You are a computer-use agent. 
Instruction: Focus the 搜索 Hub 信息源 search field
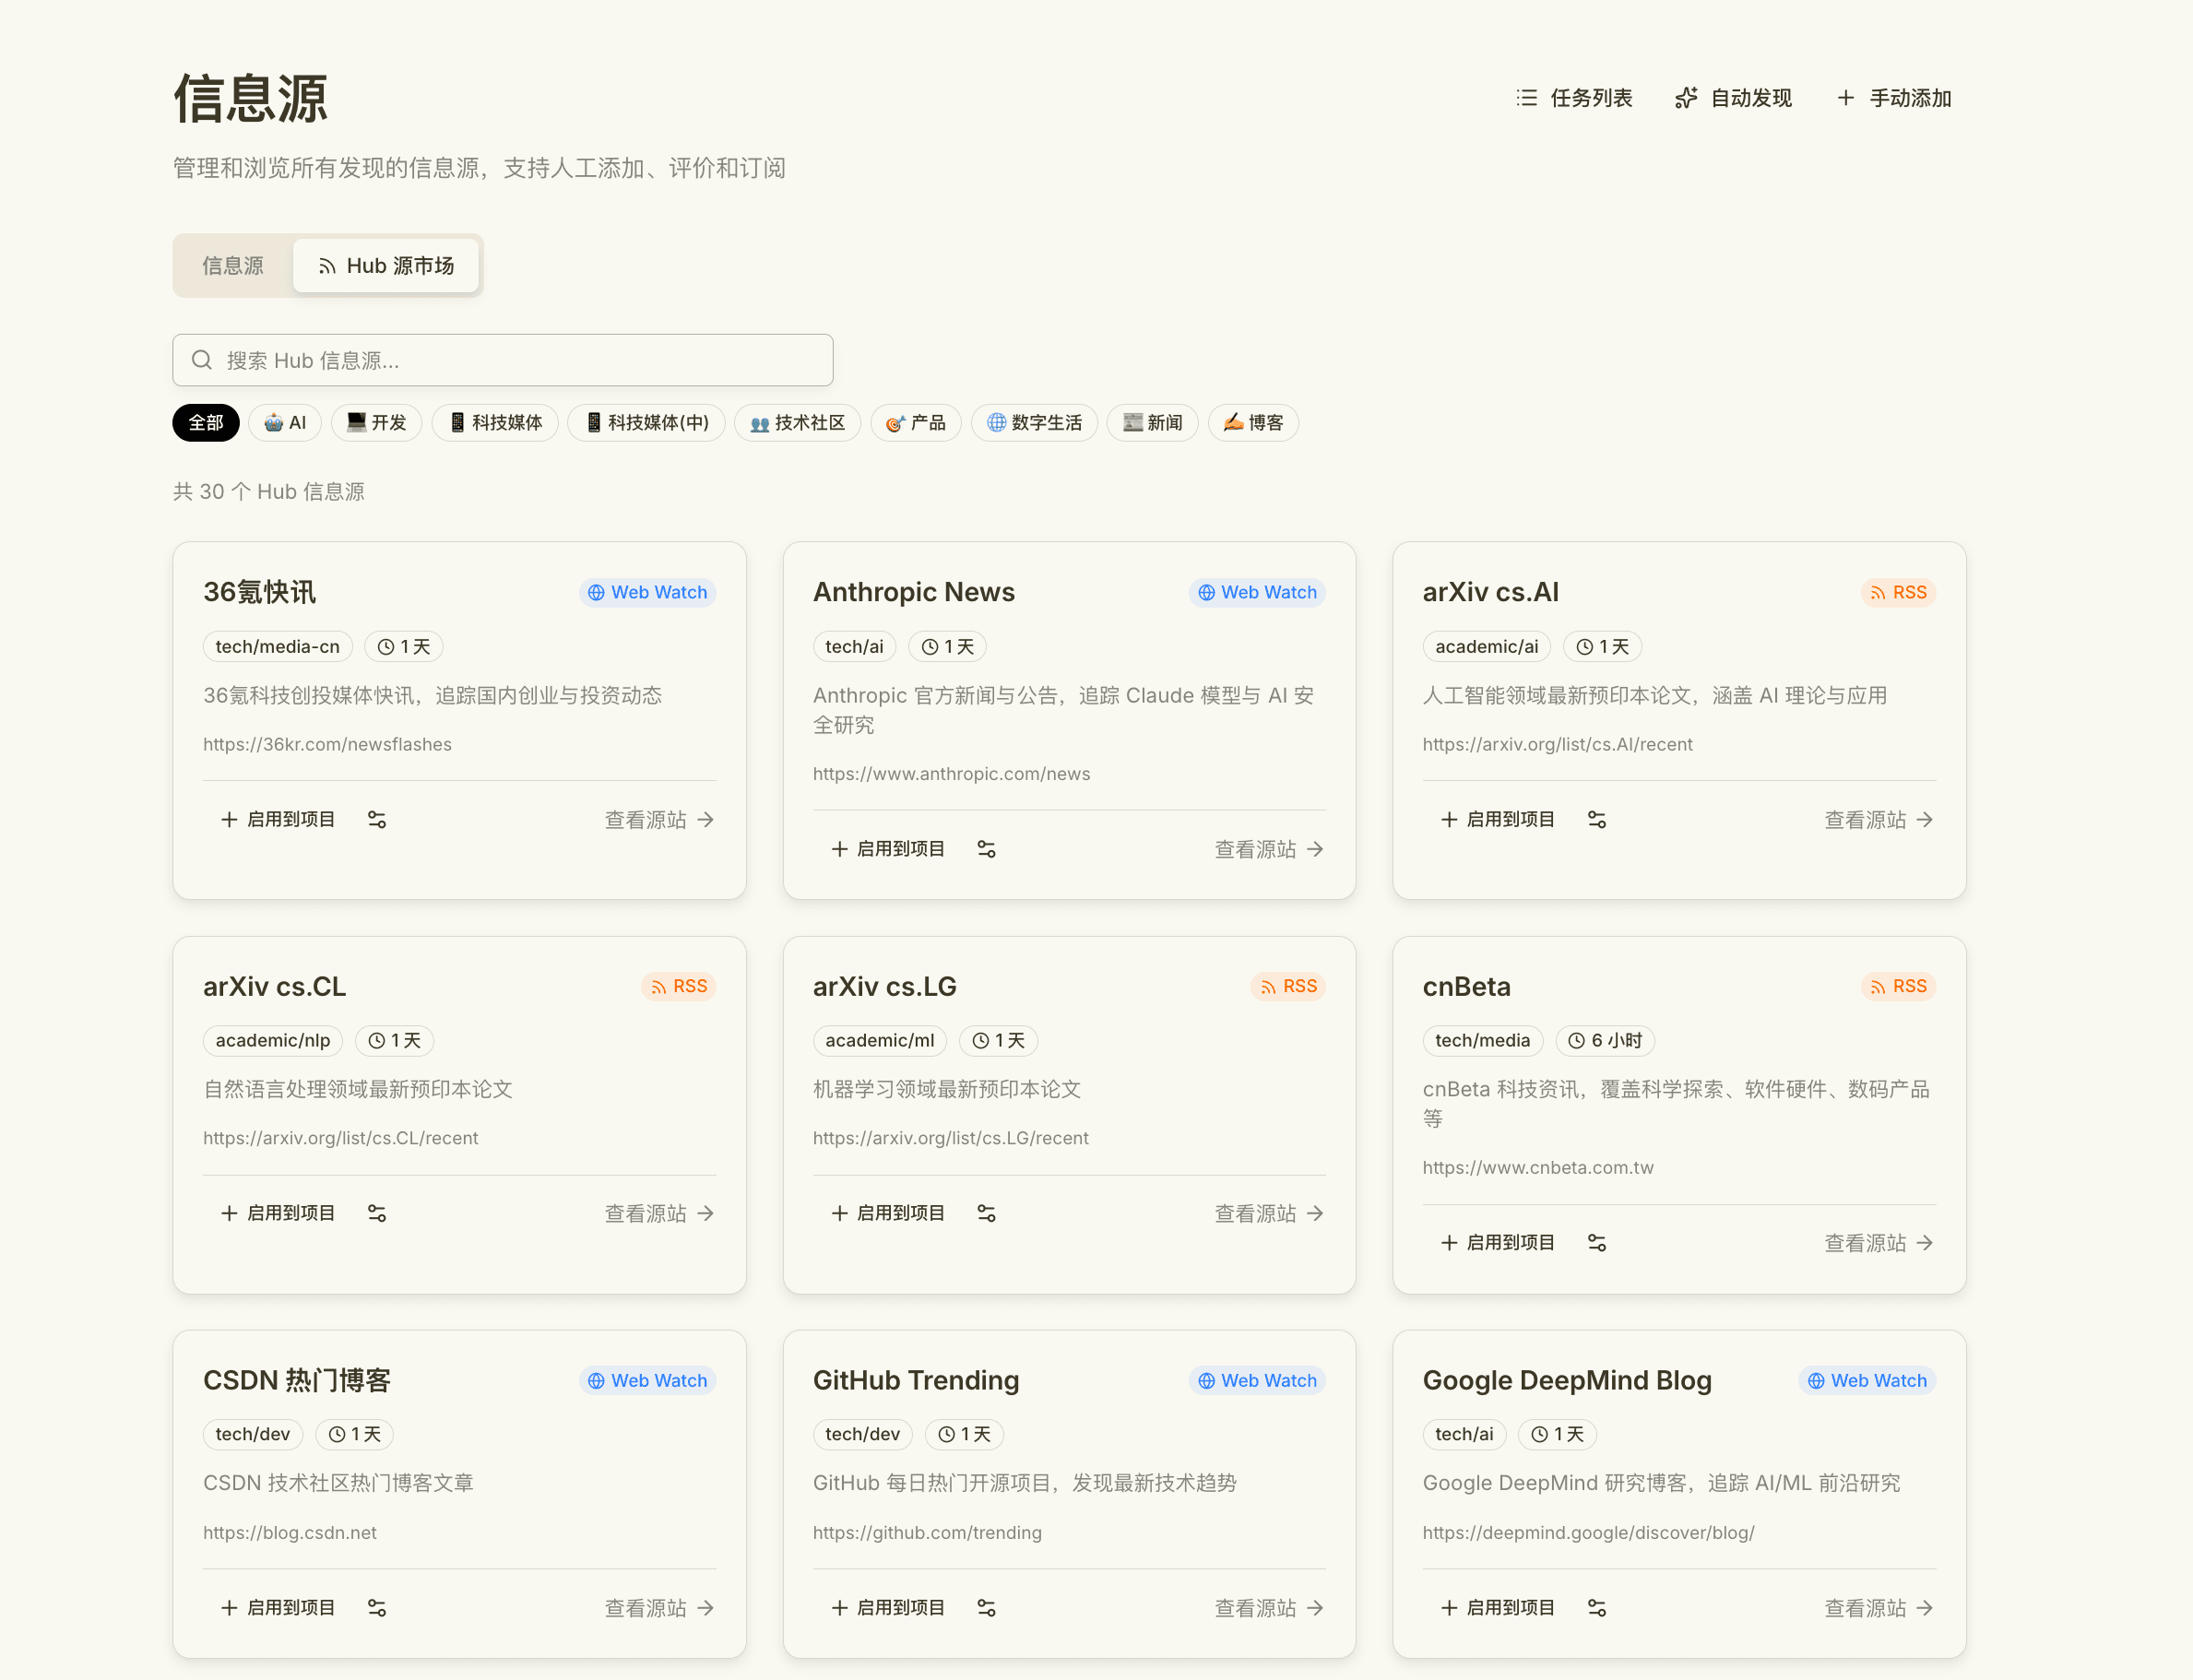tap(503, 360)
